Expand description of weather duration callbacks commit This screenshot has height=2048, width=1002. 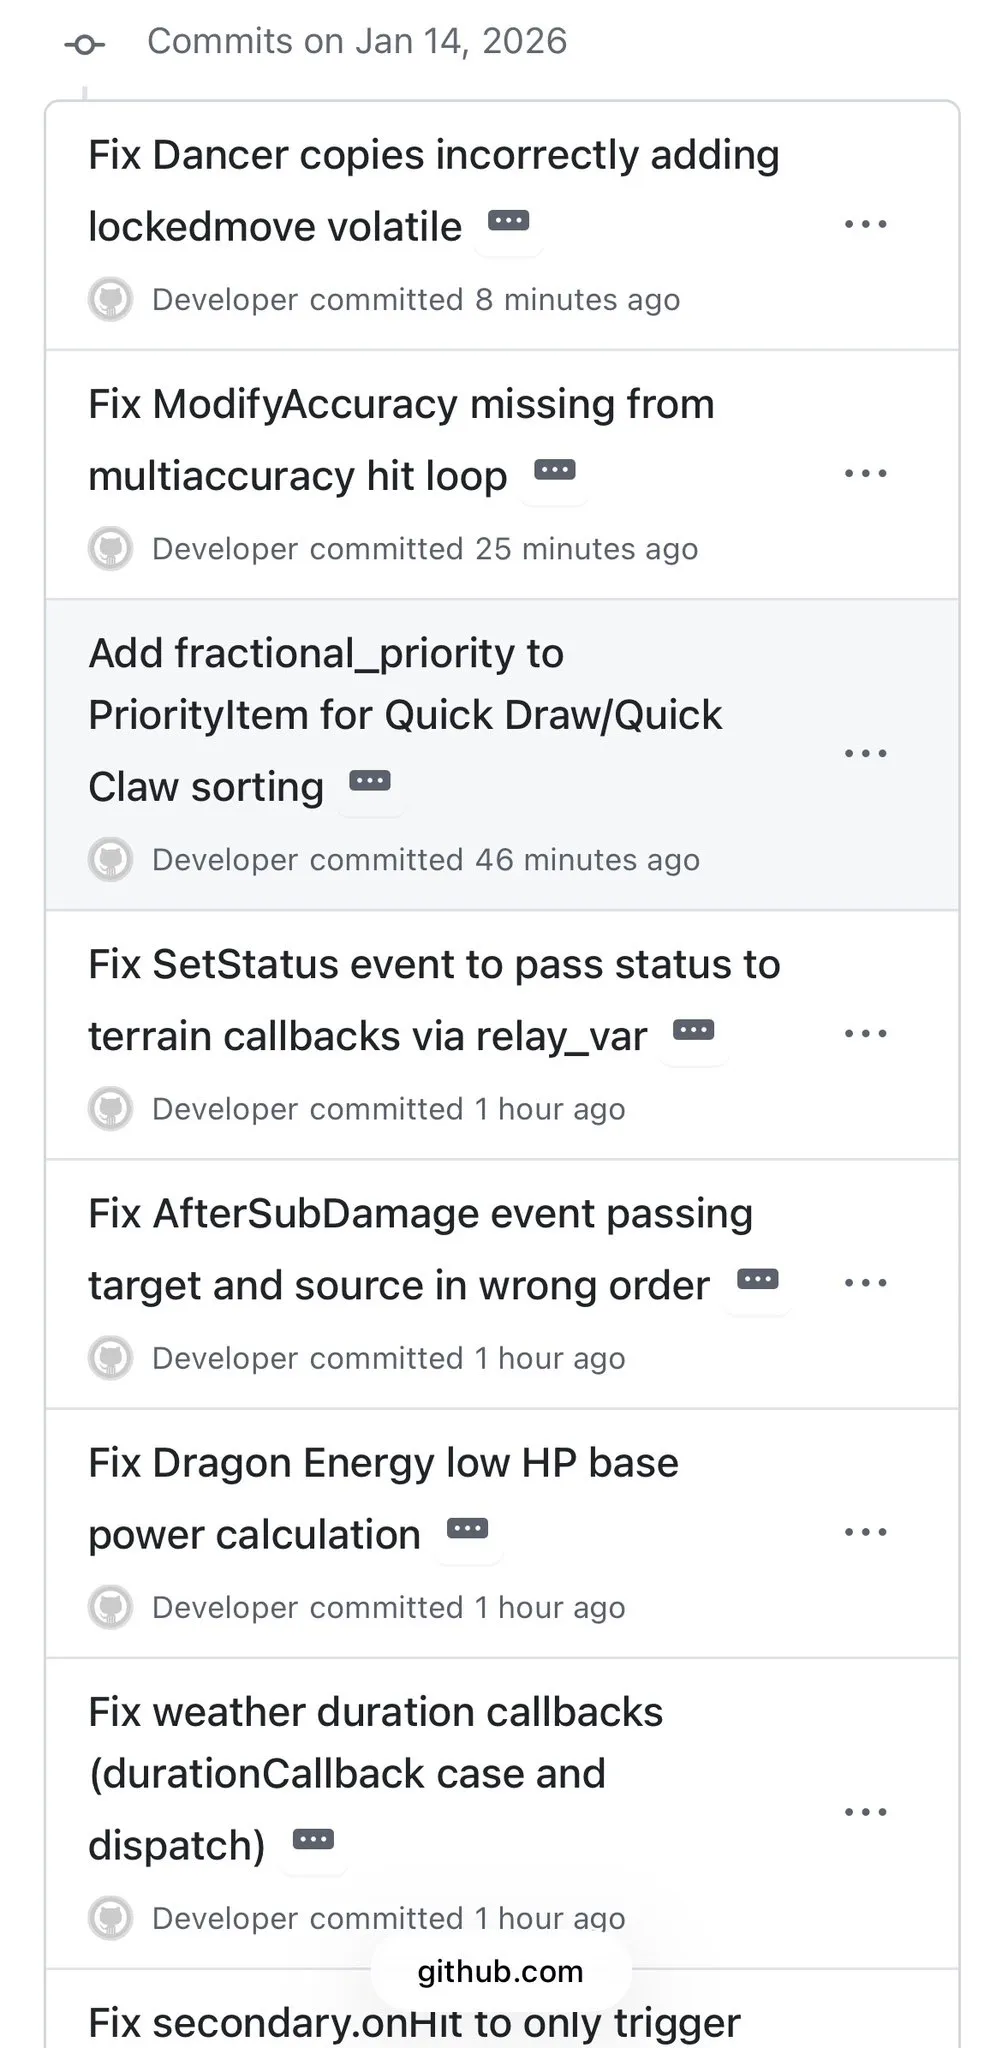click(313, 1839)
